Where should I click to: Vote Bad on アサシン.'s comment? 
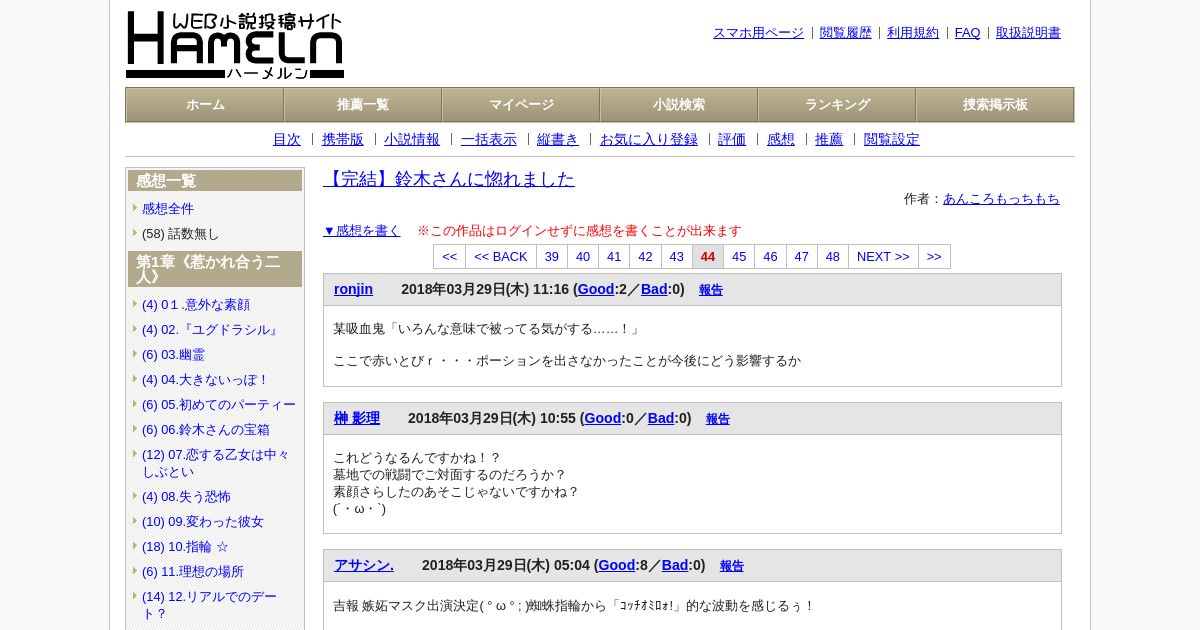pyautogui.click(x=675, y=566)
